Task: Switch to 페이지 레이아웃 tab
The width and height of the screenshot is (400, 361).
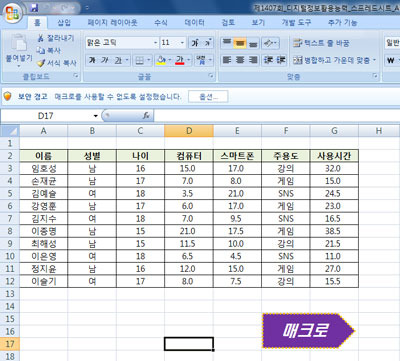Action: [x=112, y=23]
